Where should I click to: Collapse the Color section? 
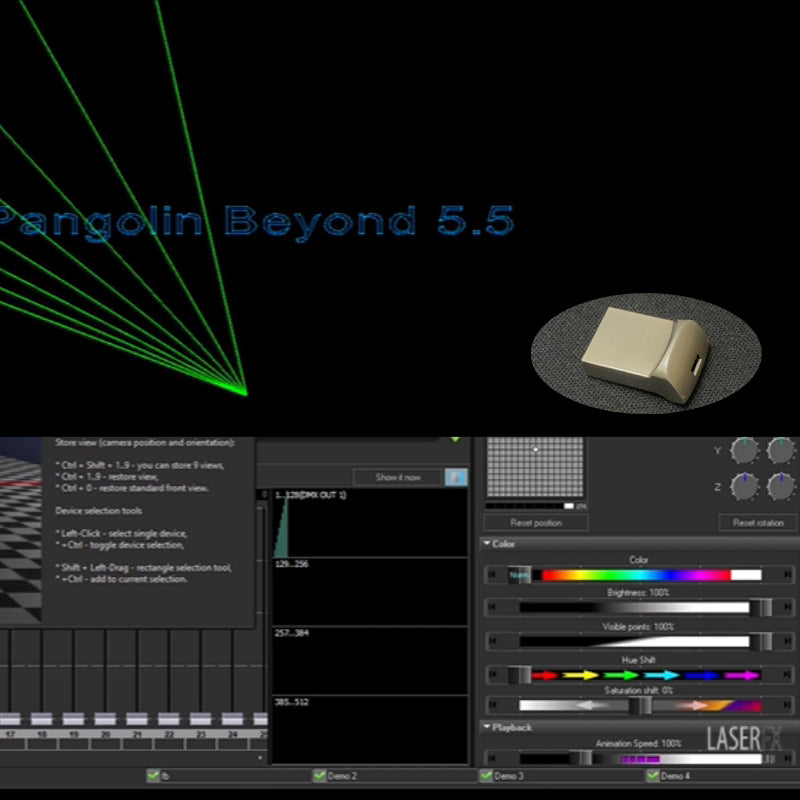[487, 544]
